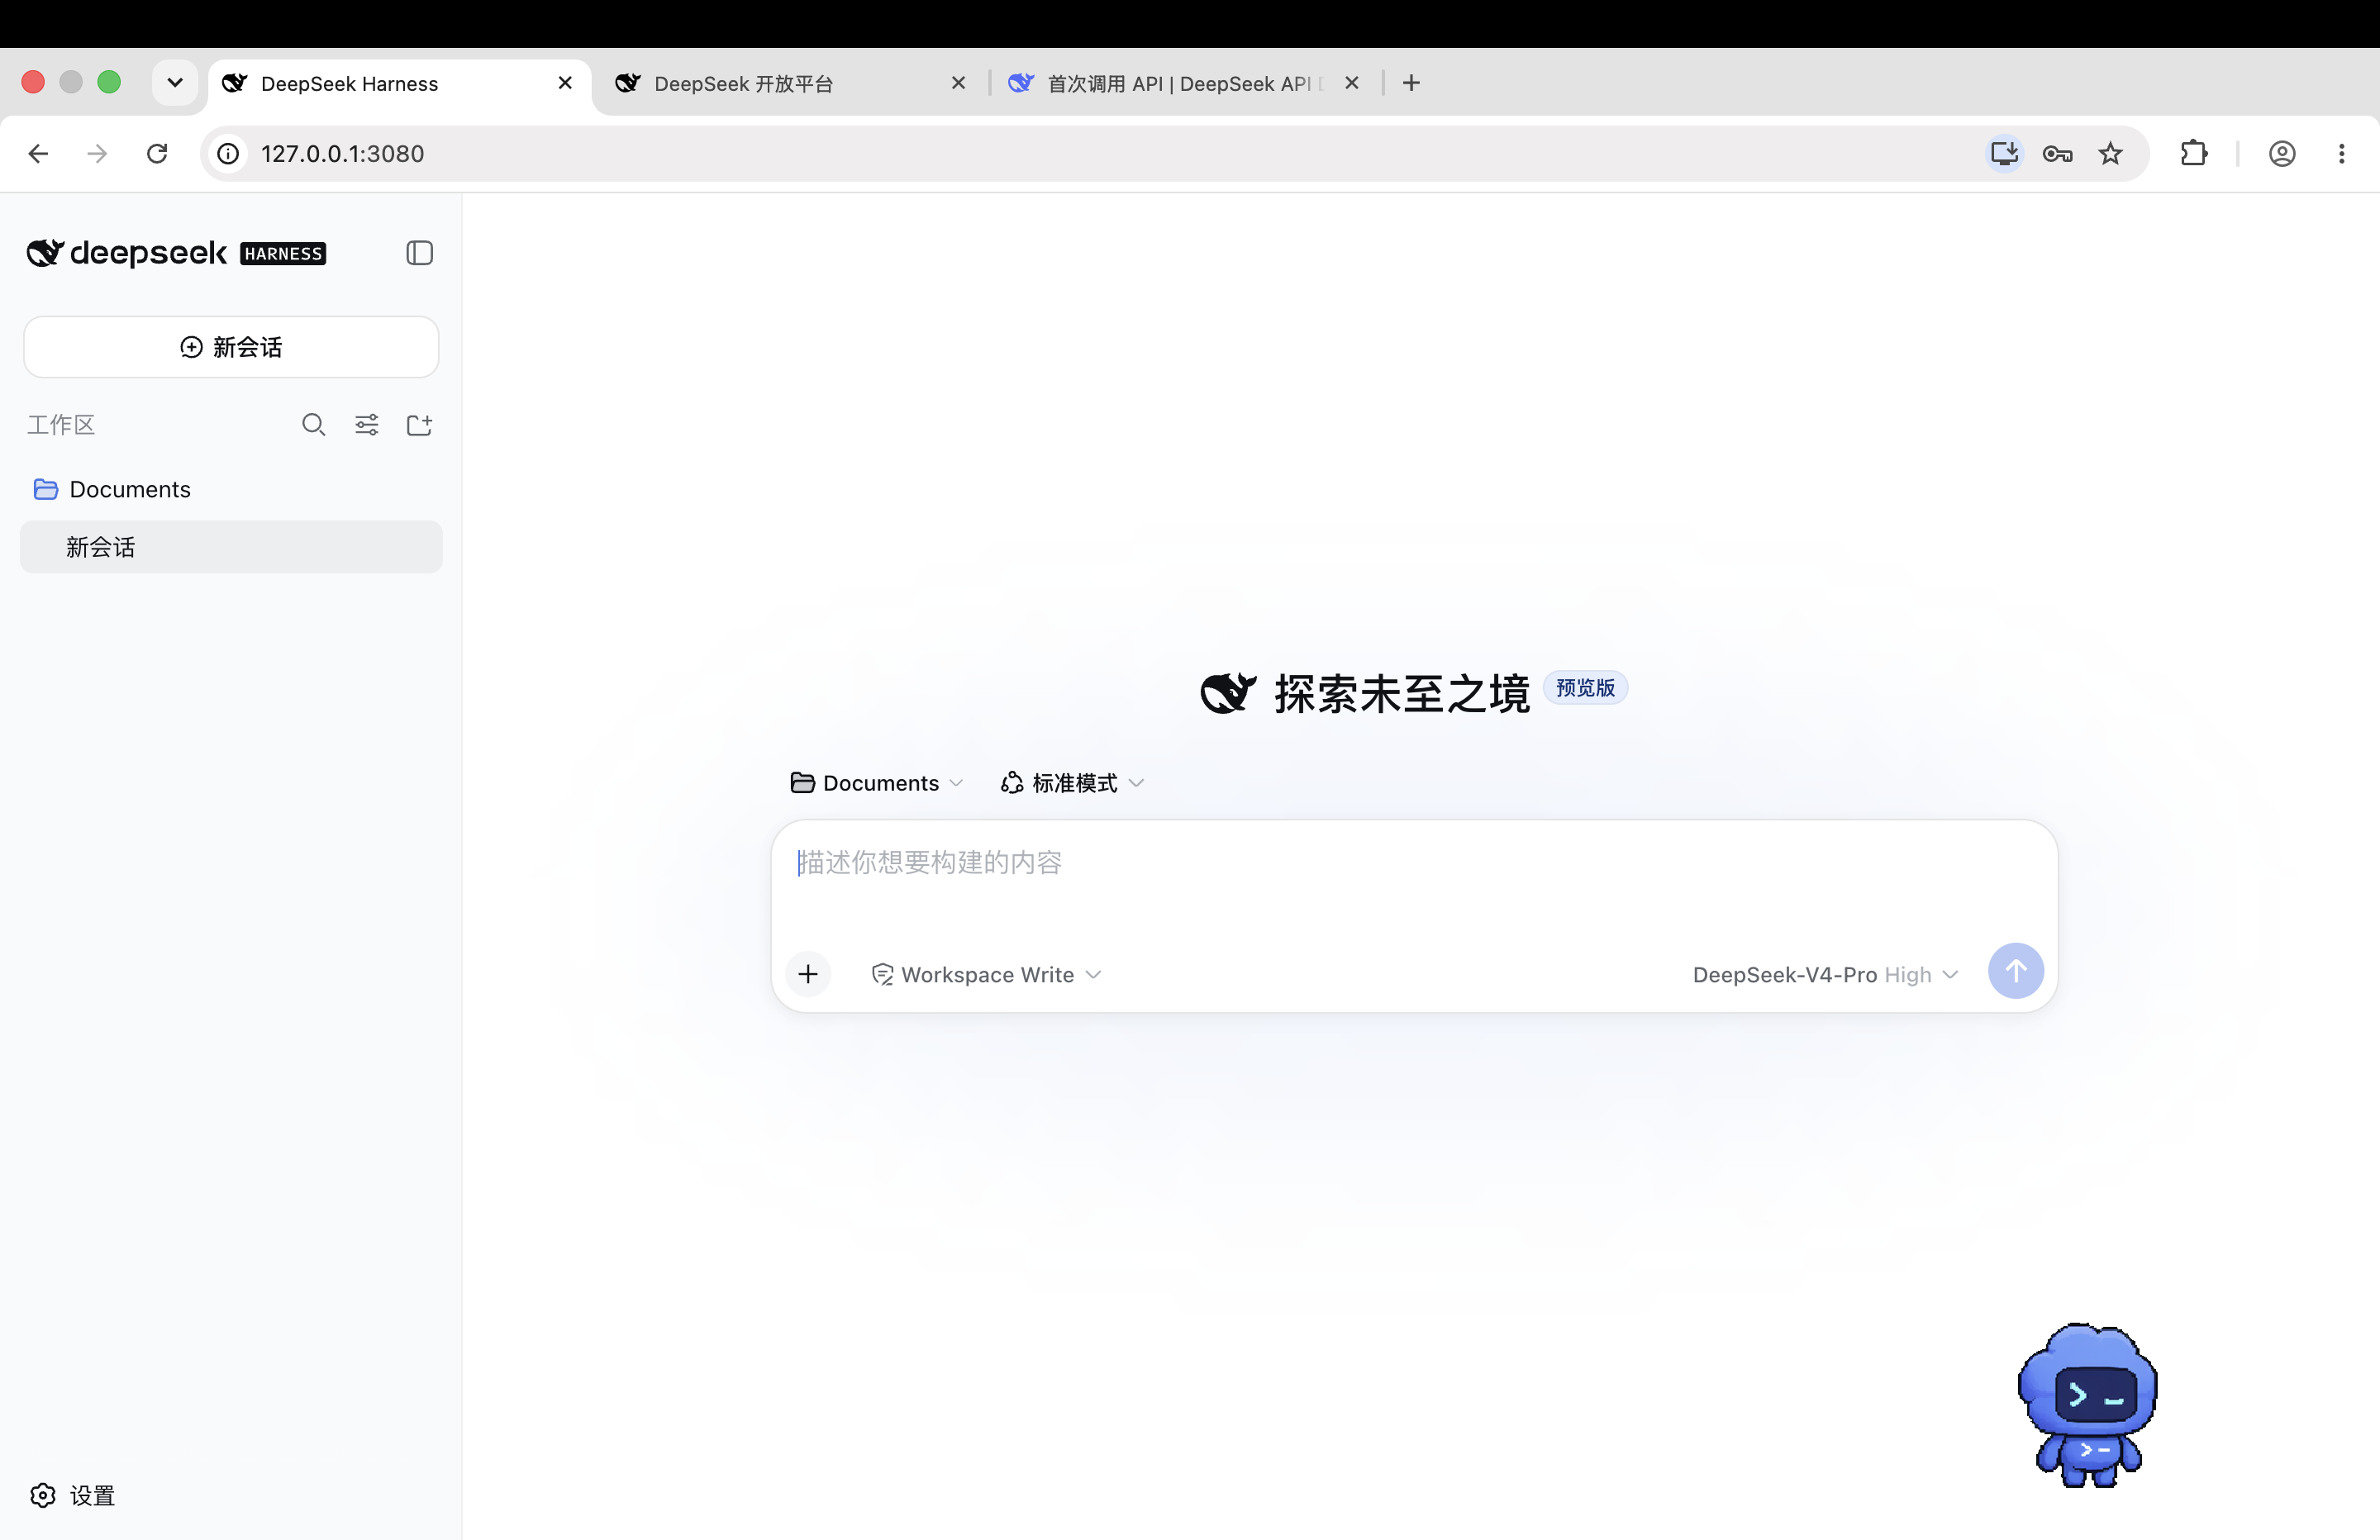This screenshot has height=1540, width=2380.
Task: Click the attach plus button in prompt box
Action: (808, 974)
